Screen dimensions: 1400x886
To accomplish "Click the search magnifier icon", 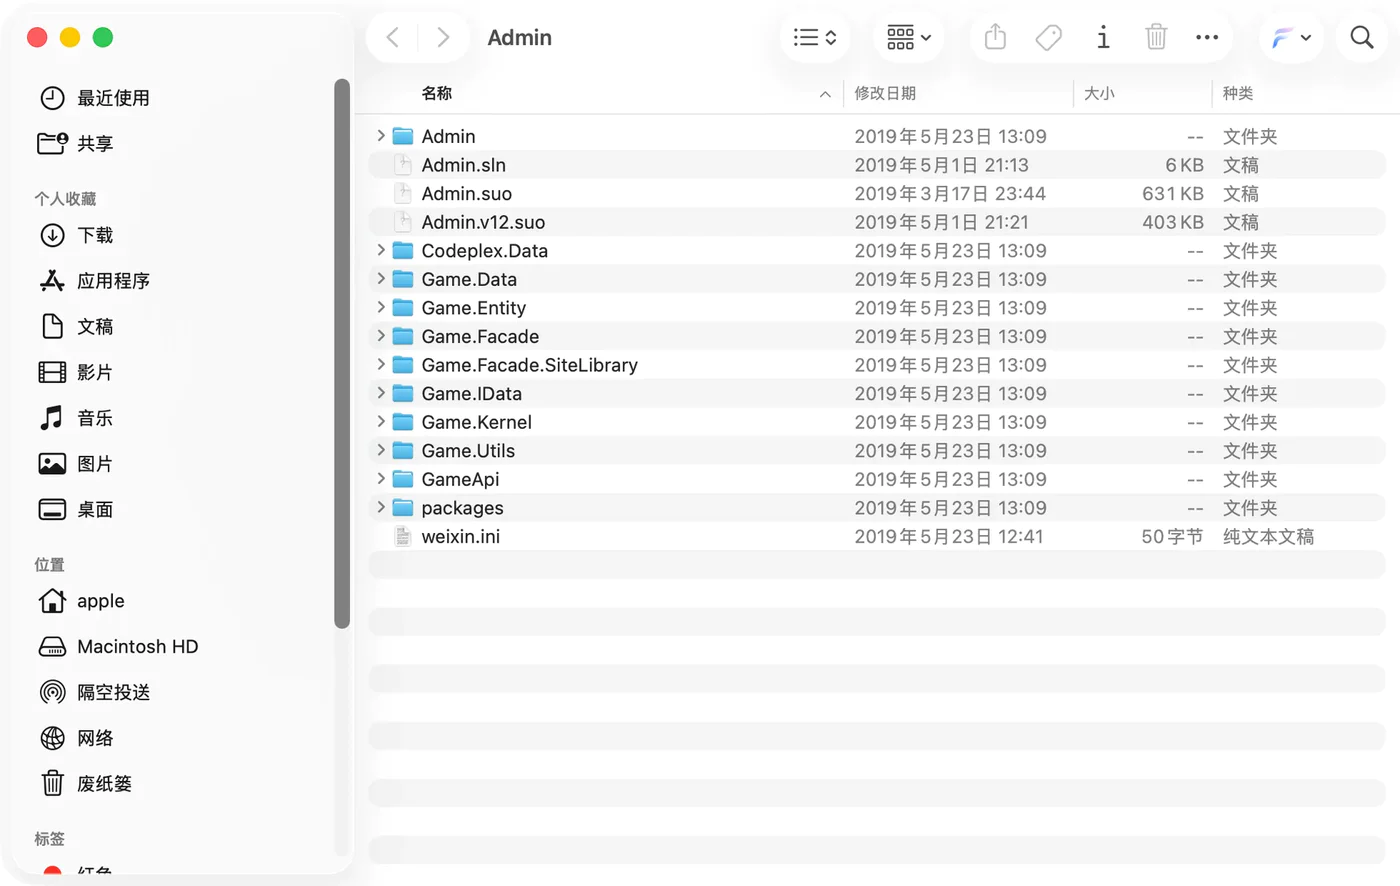I will [1362, 38].
